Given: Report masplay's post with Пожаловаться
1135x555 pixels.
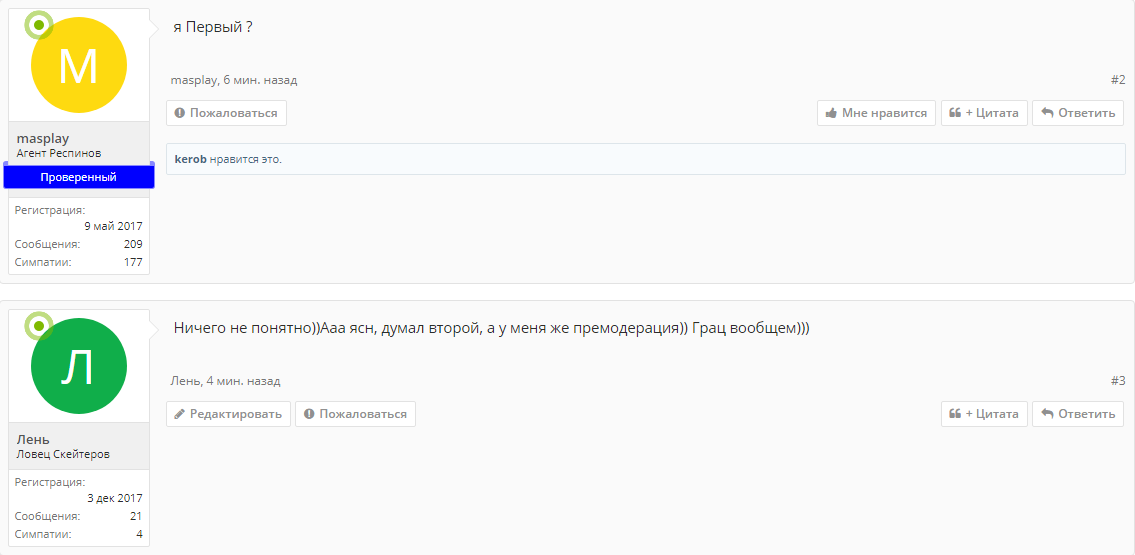Looking at the screenshot, I should (x=226, y=113).
